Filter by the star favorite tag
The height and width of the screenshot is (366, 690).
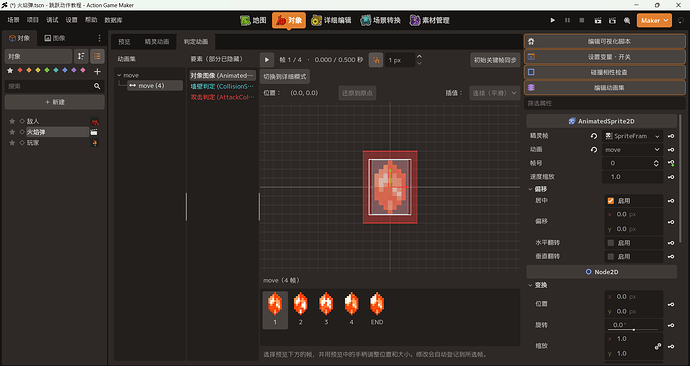(10, 70)
